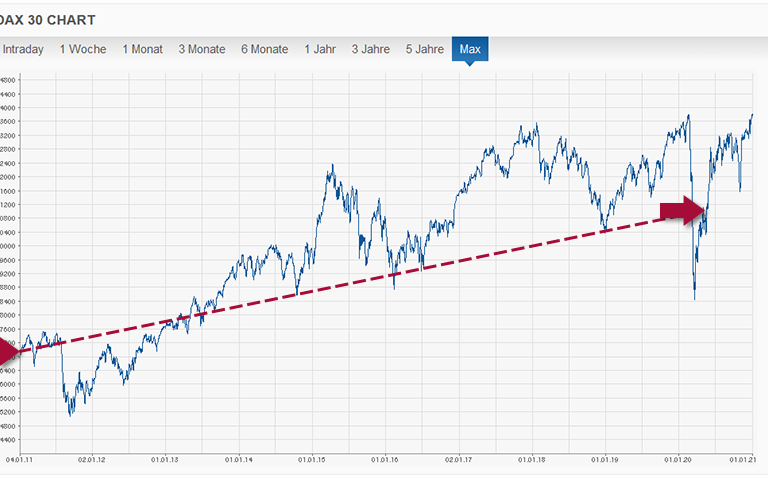Viewport: 768px width, 478px height.
Task: Switch to the Intraday tab
Action: [23, 49]
